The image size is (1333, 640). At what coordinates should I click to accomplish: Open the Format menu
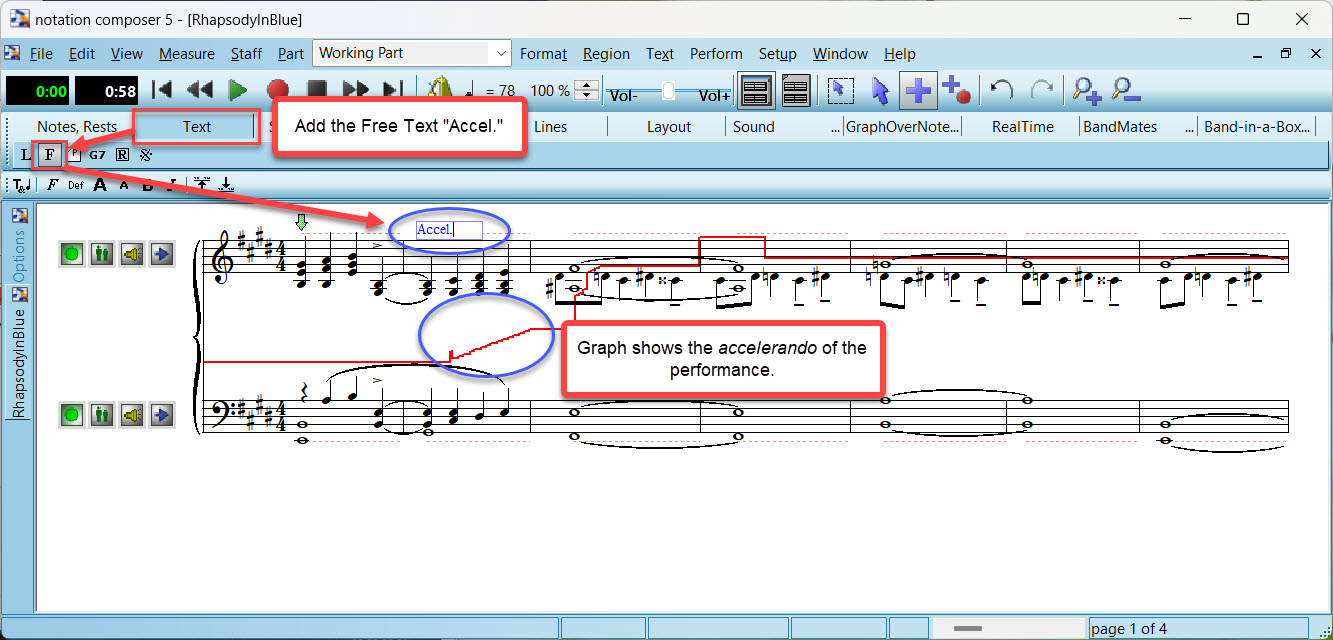544,54
